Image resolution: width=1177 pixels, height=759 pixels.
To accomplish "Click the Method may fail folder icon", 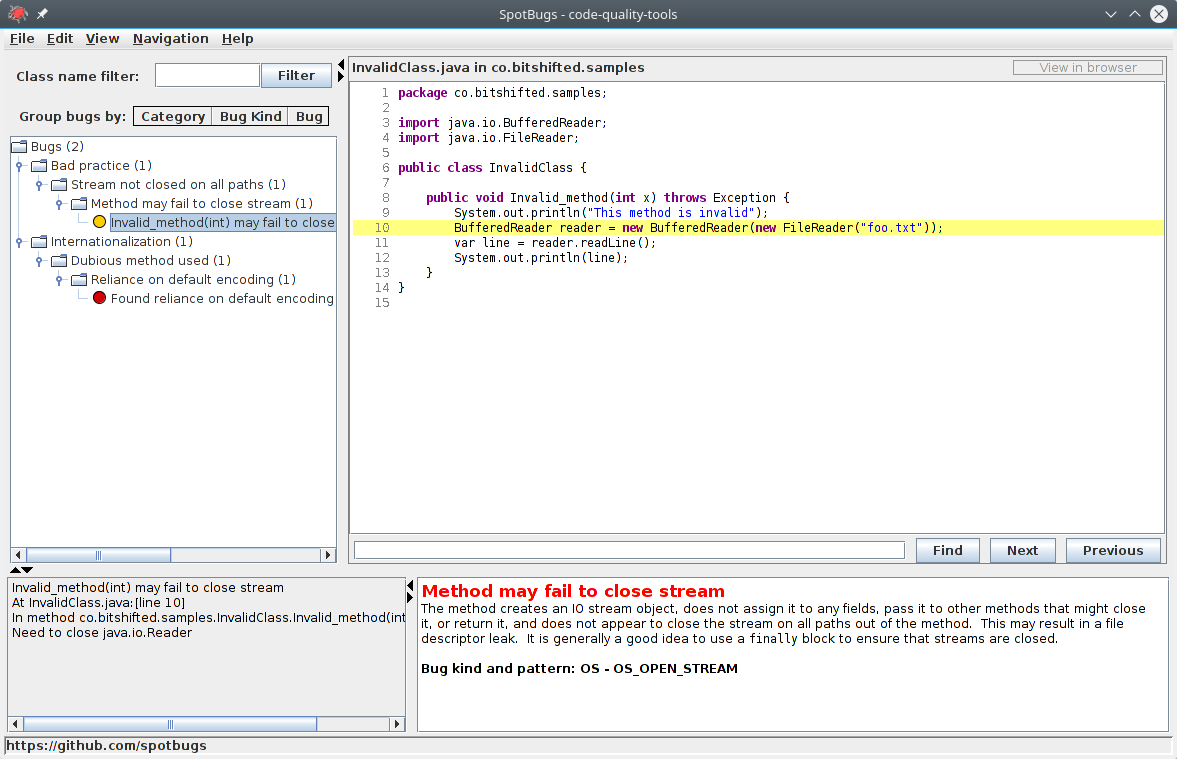I will point(79,203).
